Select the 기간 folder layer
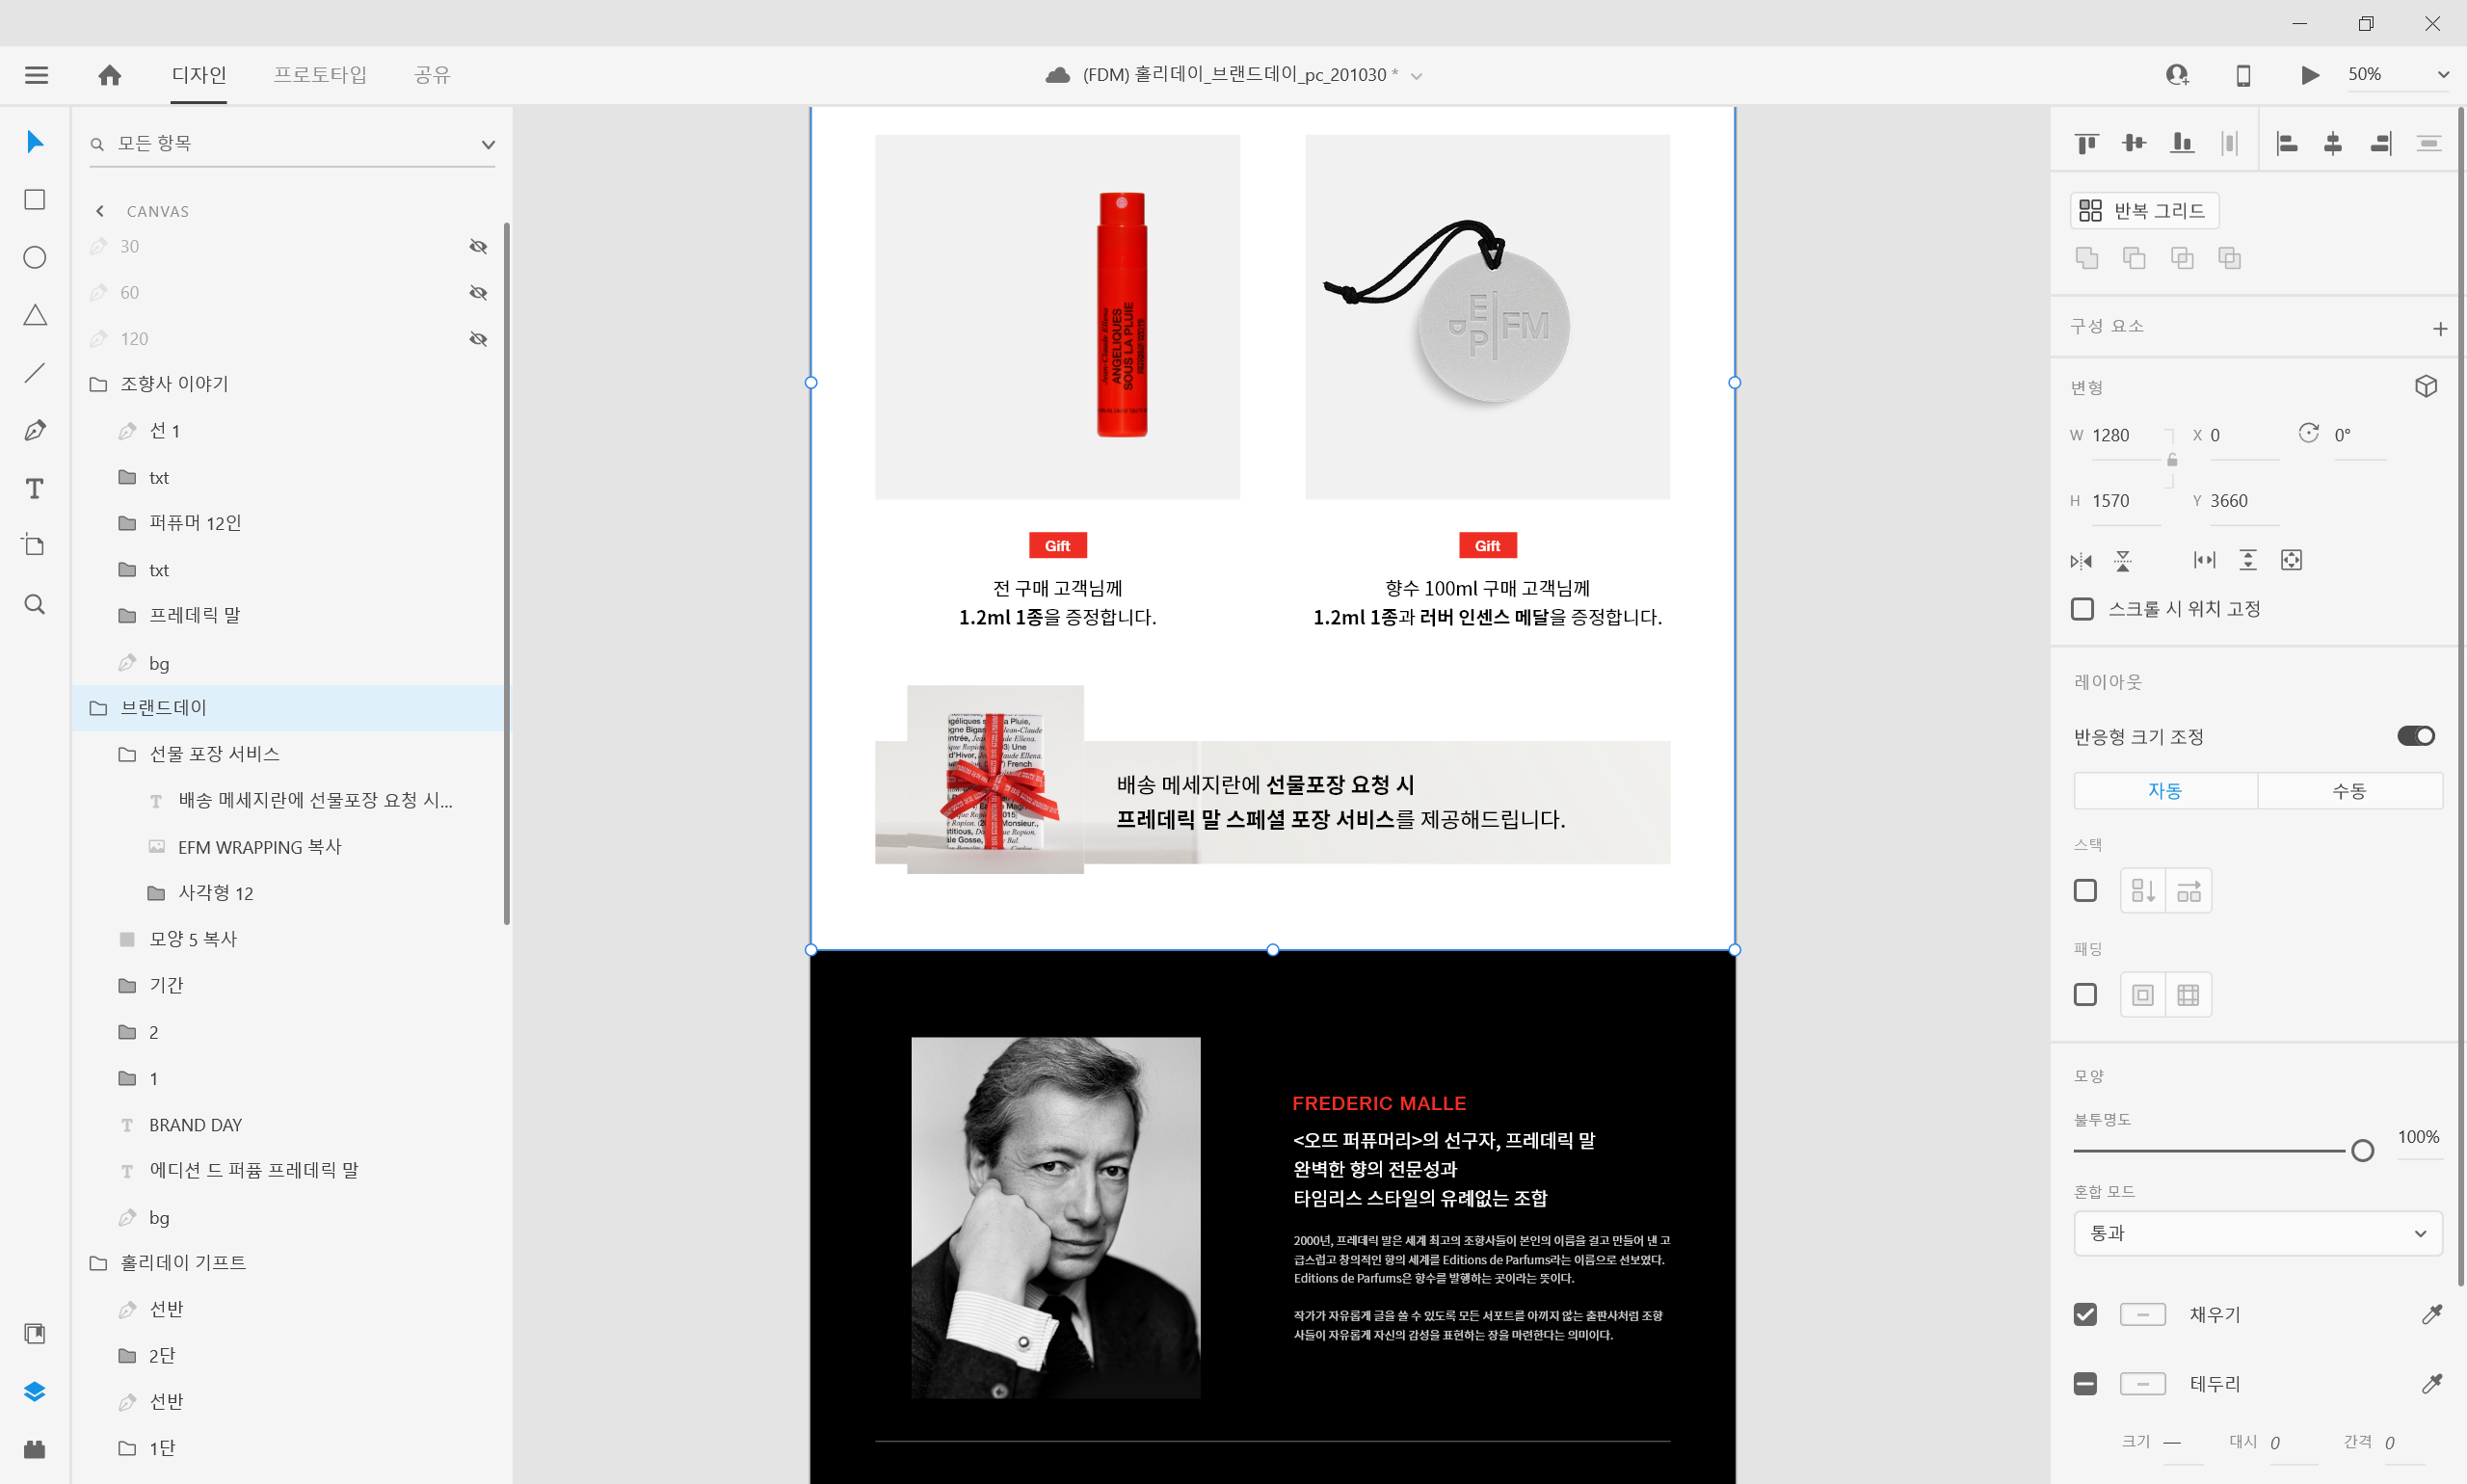Screen dimensions: 2467x1484 click(292, 986)
